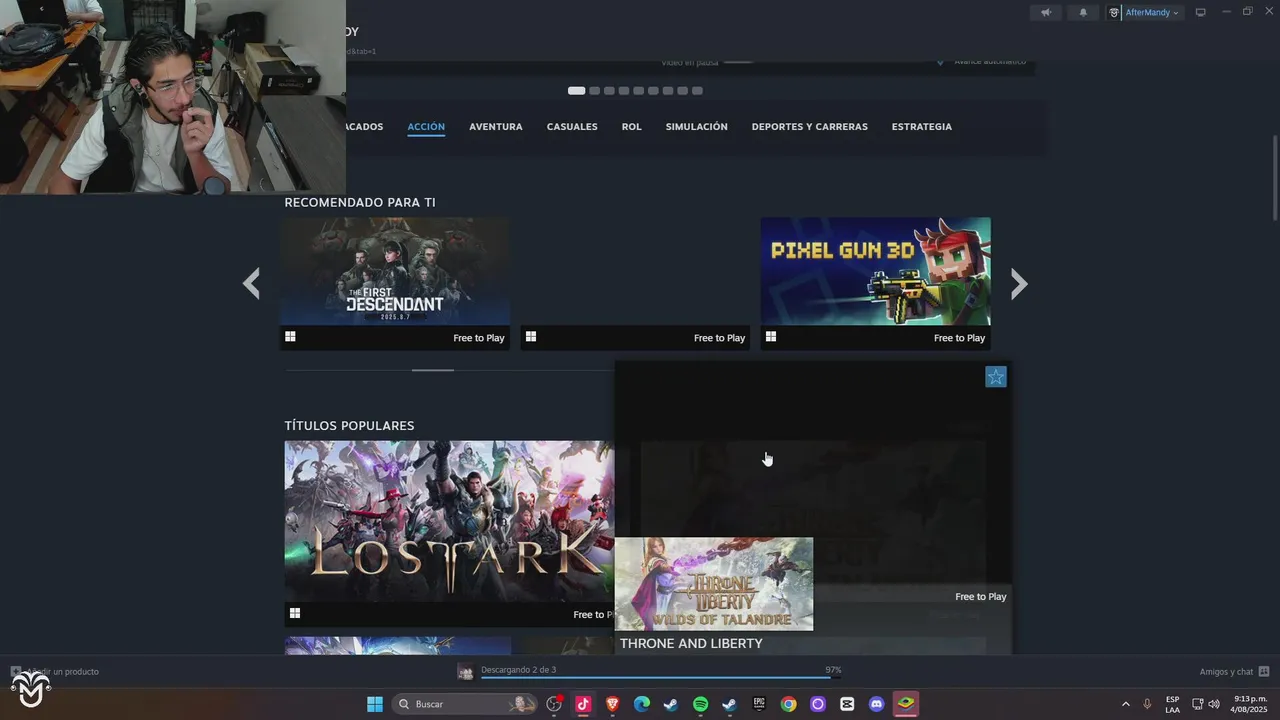1280x720 pixels.
Task: Open Brave browser from the taskbar
Action: pyautogui.click(x=613, y=704)
